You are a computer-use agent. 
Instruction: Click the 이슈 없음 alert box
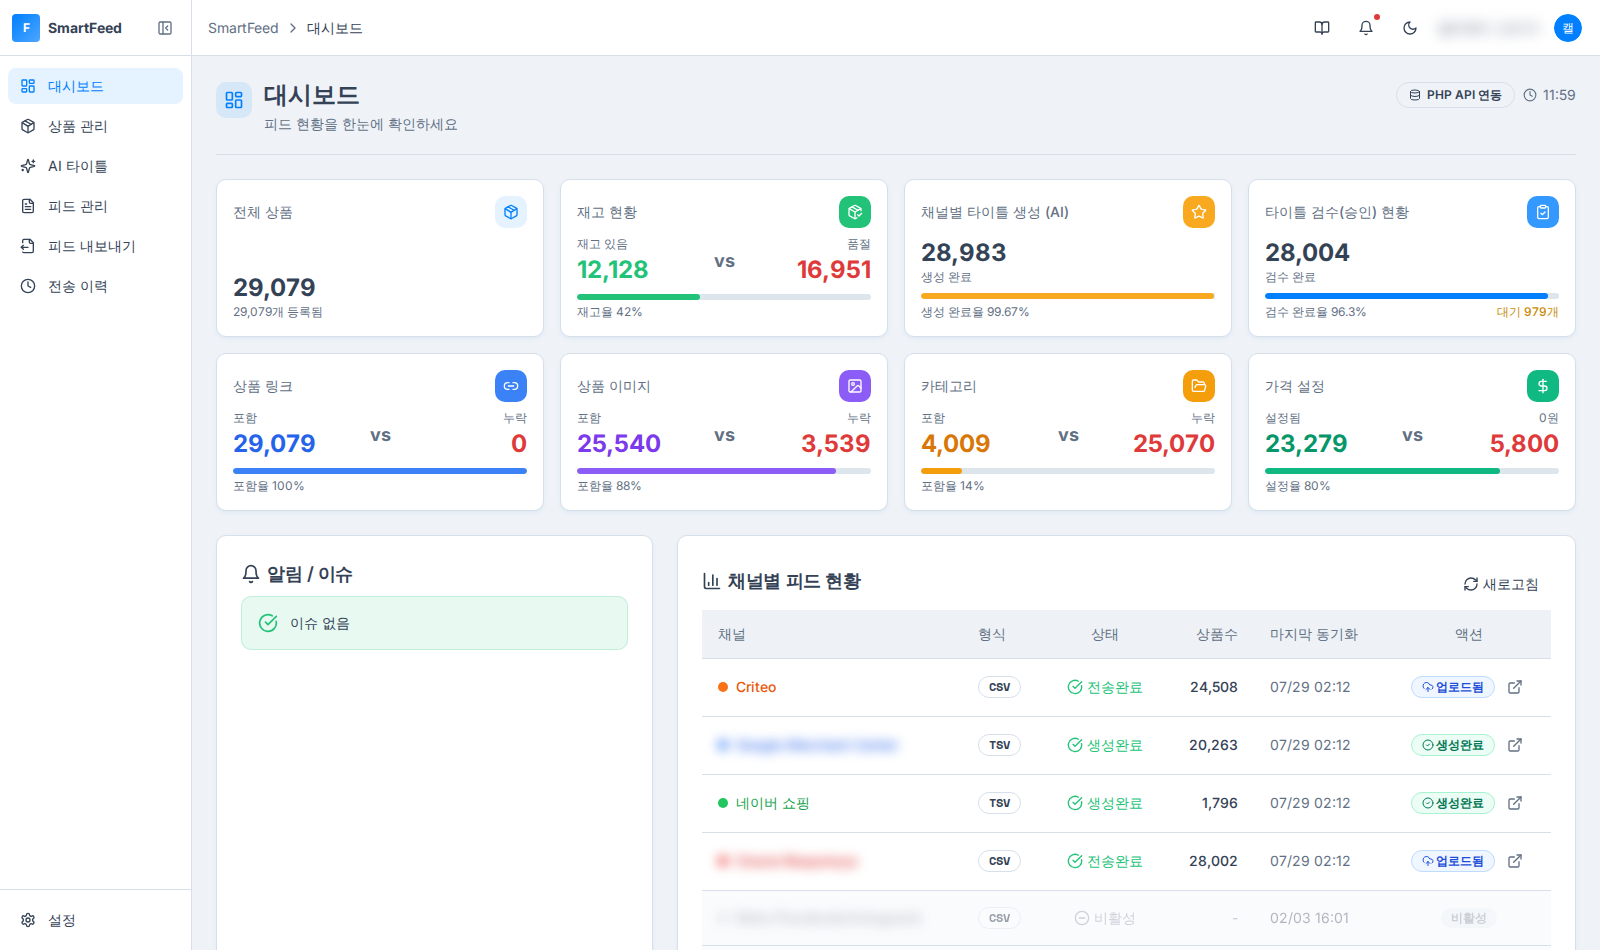pyautogui.click(x=434, y=623)
